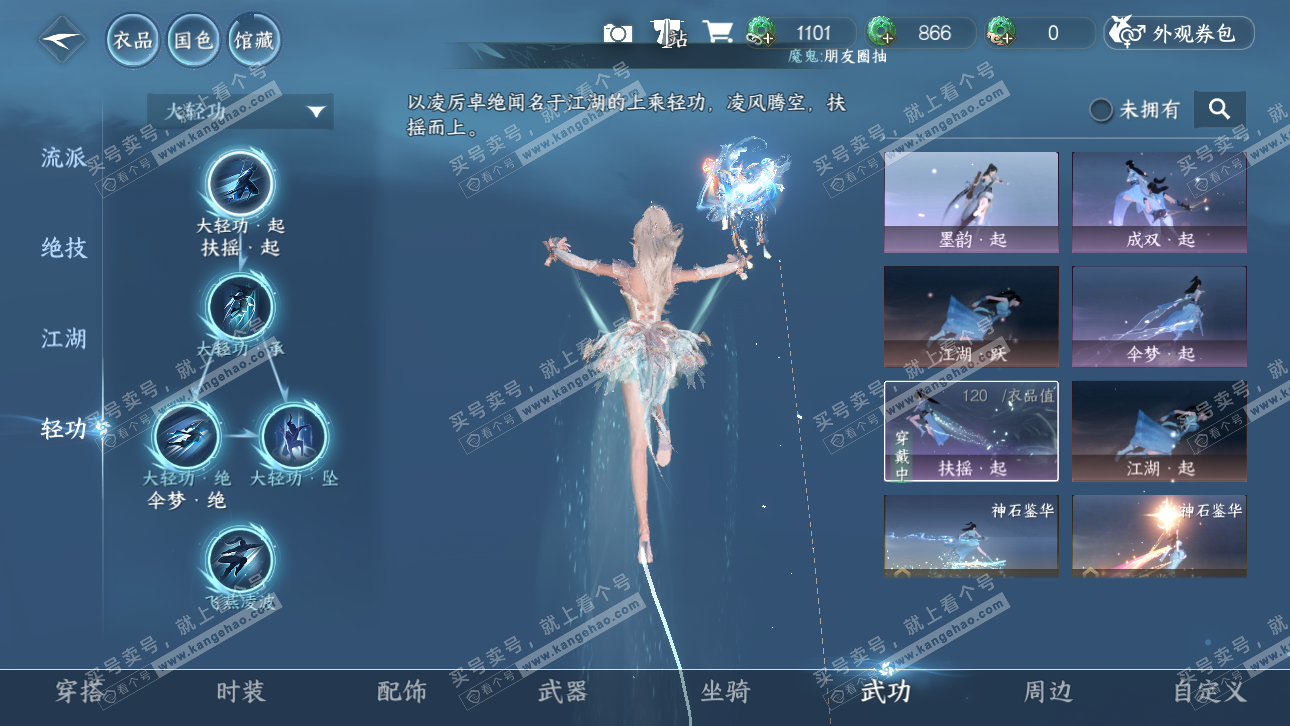This screenshot has width=1290, height=726.
Task: Choose the 伞梦·起 appearance card
Action: coord(1159,316)
